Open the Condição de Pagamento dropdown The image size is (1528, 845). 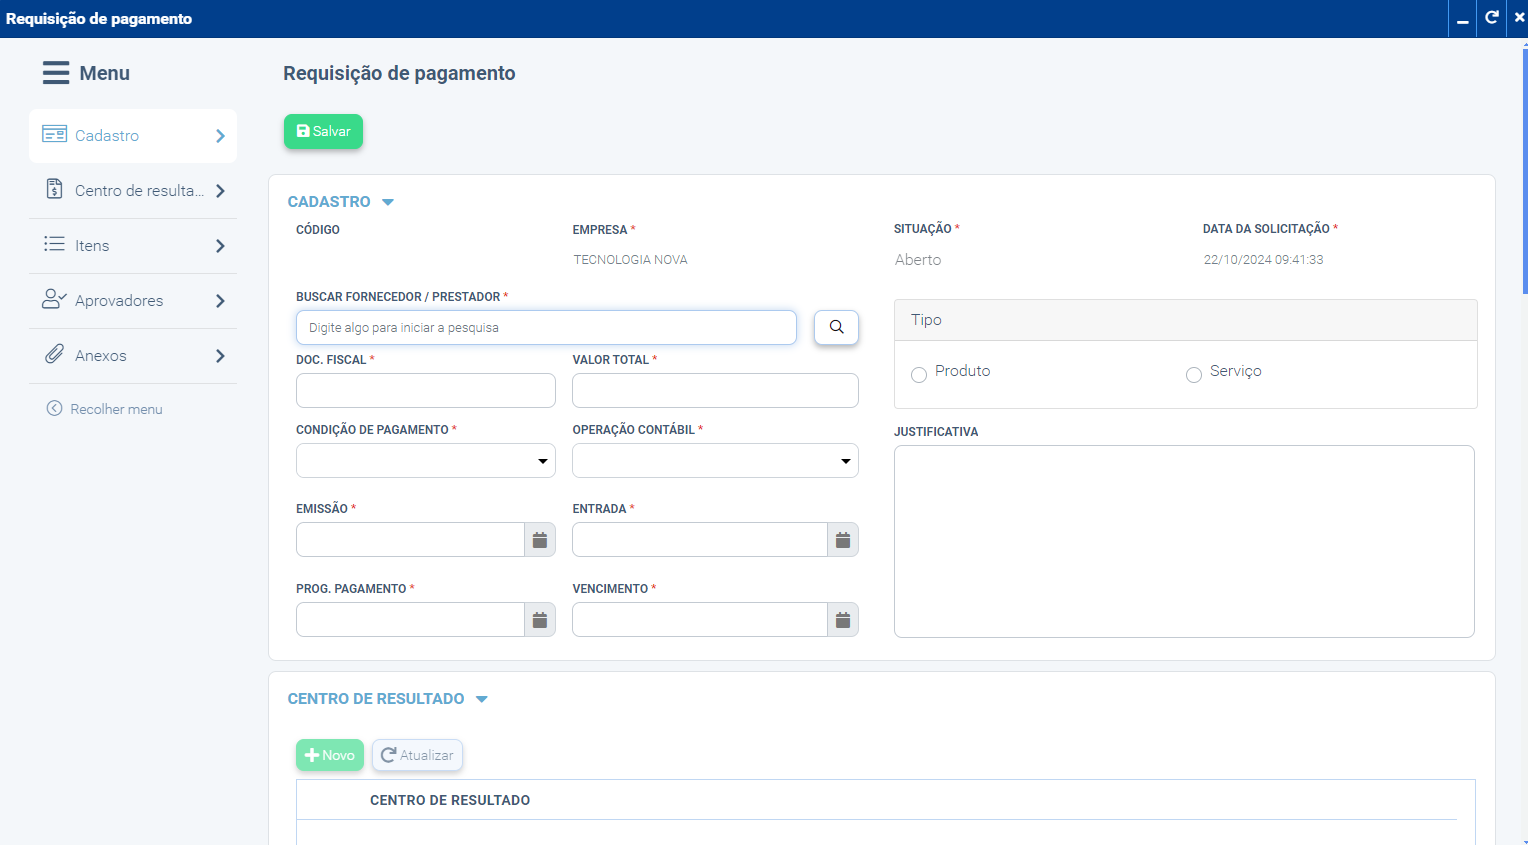[x=426, y=461]
